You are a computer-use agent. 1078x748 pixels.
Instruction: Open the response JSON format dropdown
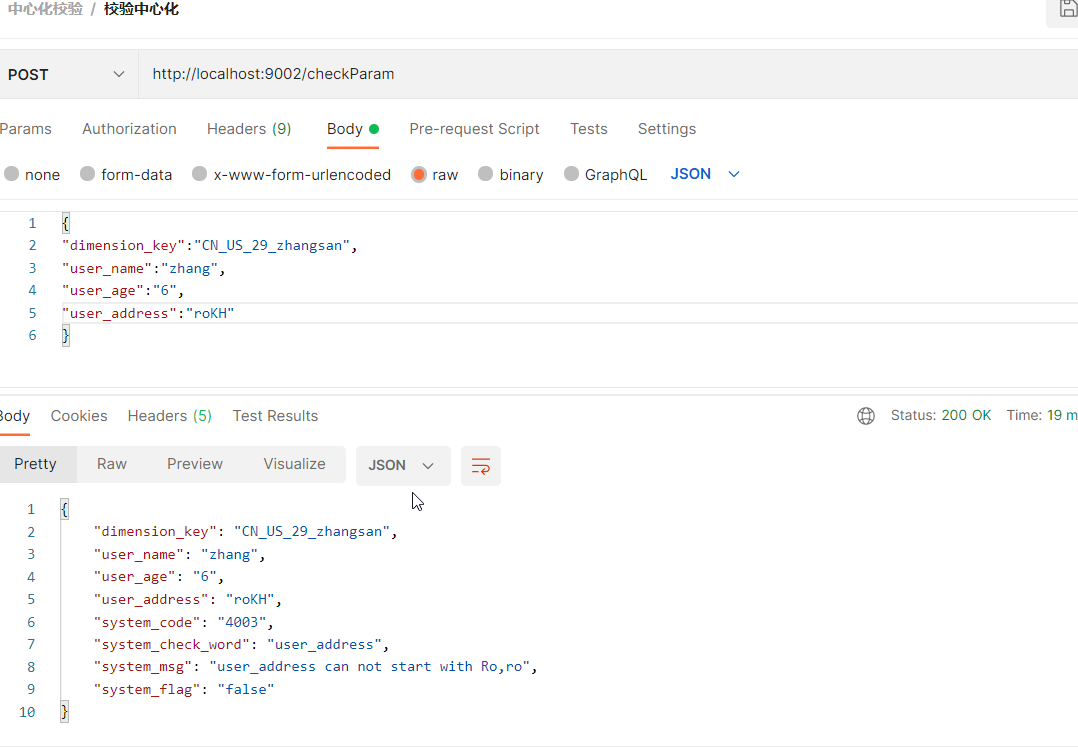(403, 466)
